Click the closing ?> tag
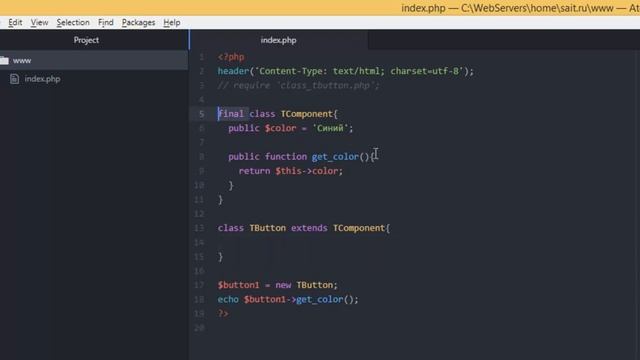The width and height of the screenshot is (640, 360). pos(223,313)
